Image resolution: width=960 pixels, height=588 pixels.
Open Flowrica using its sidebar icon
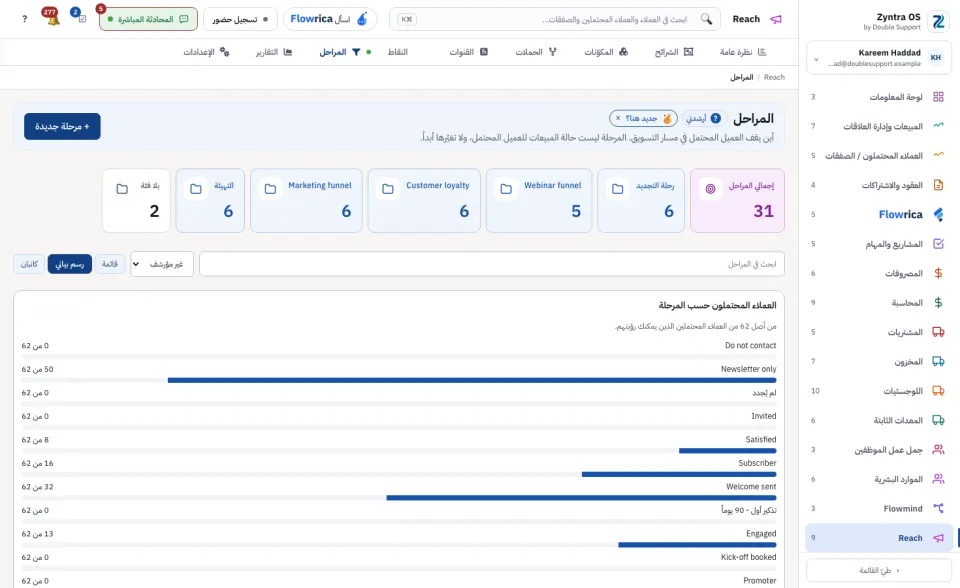coord(938,214)
